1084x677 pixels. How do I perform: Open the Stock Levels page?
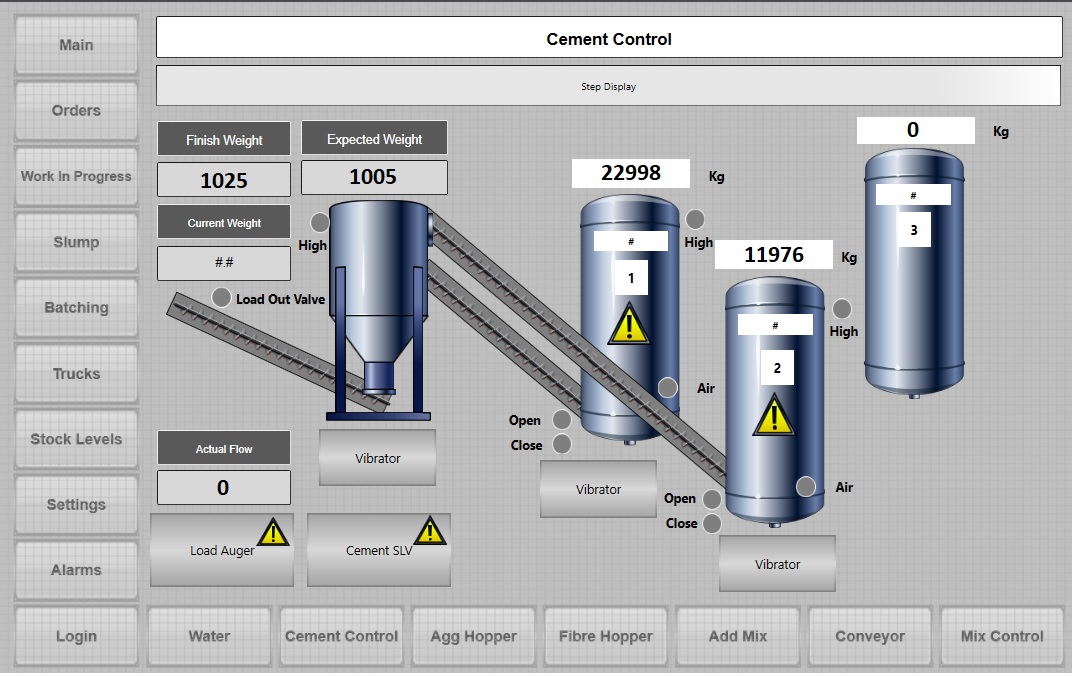[x=76, y=440]
